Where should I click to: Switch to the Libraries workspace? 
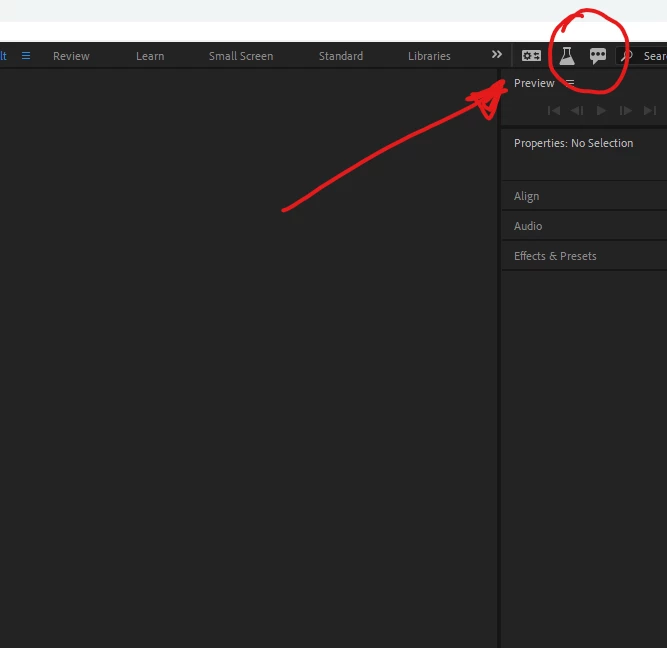[429, 56]
